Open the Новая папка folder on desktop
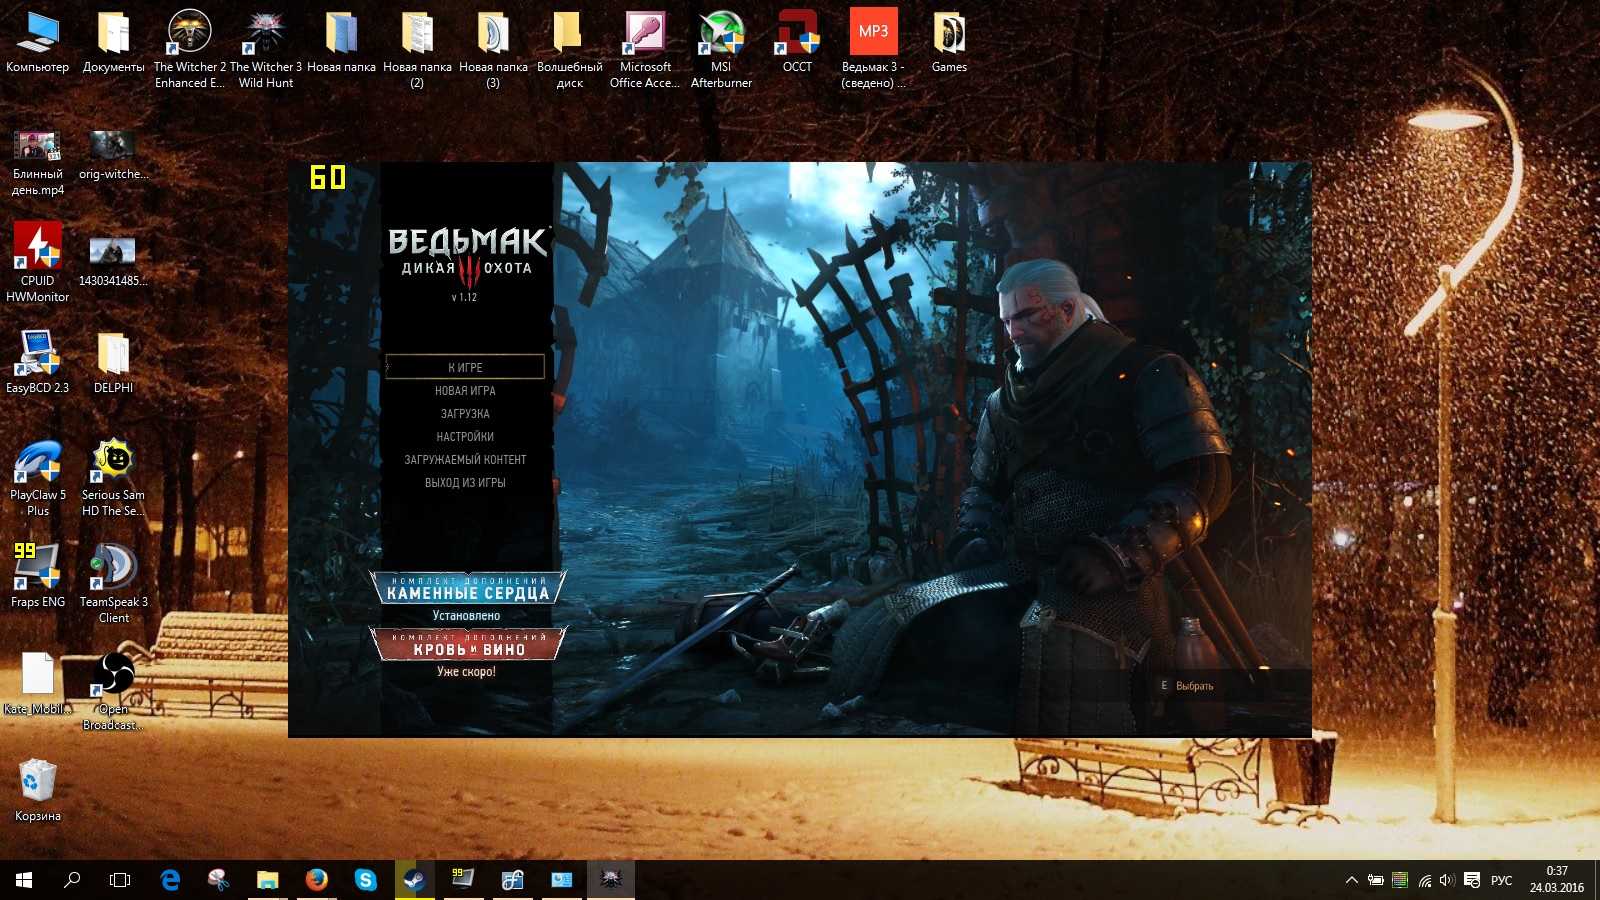The image size is (1600, 900). pyautogui.click(x=341, y=42)
